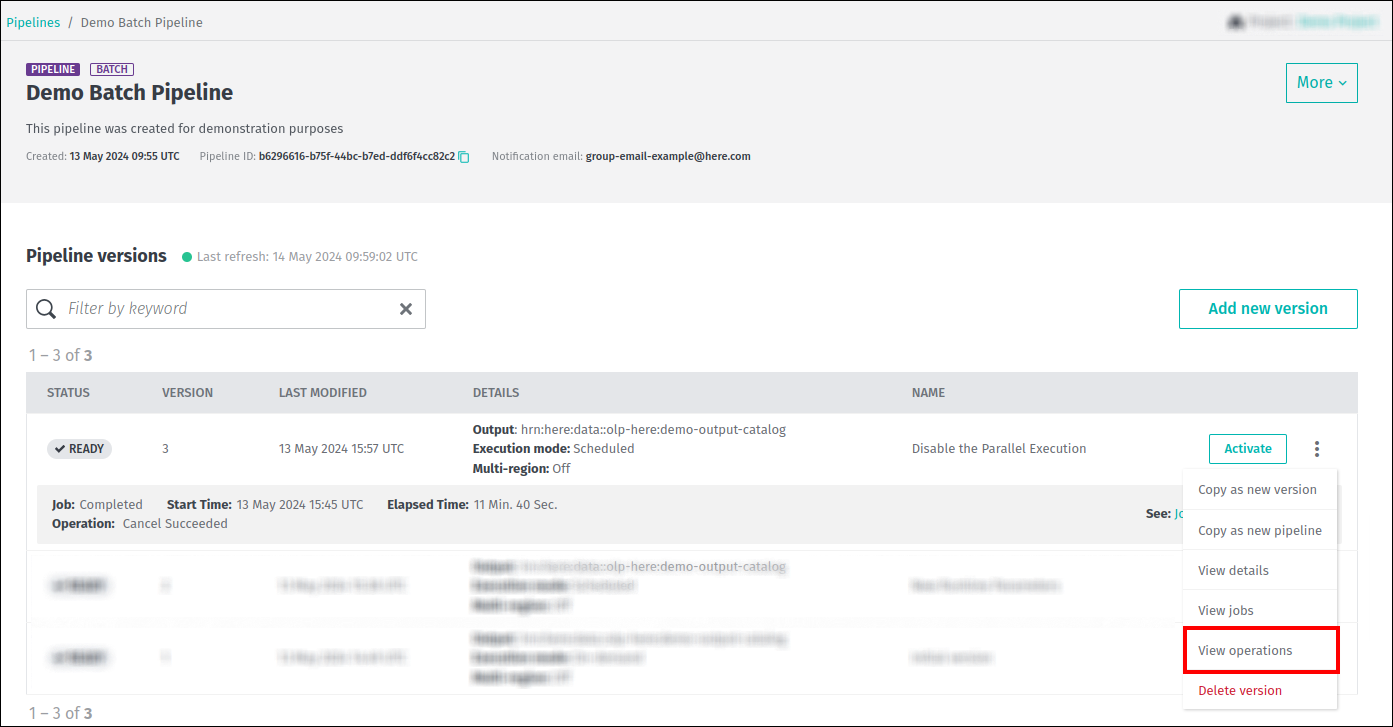
Task: Click the BATCH label beside PIPELINE
Action: tap(111, 69)
